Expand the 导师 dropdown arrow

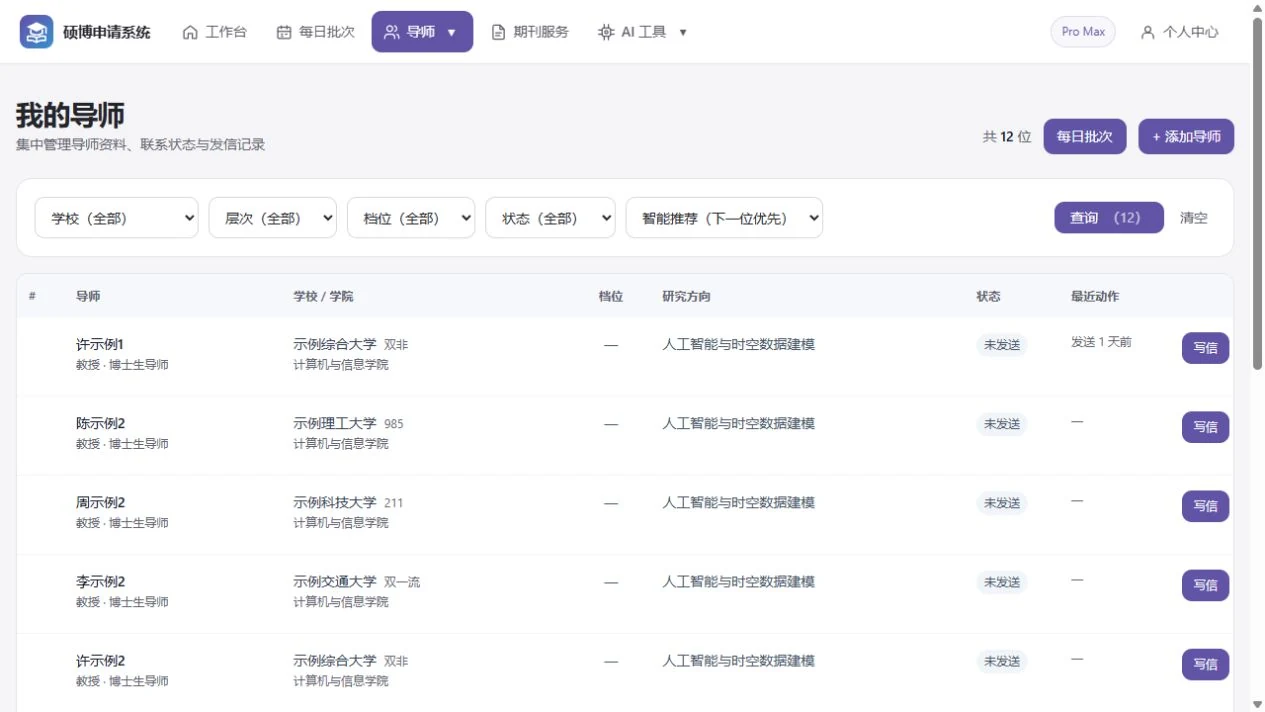451,33
